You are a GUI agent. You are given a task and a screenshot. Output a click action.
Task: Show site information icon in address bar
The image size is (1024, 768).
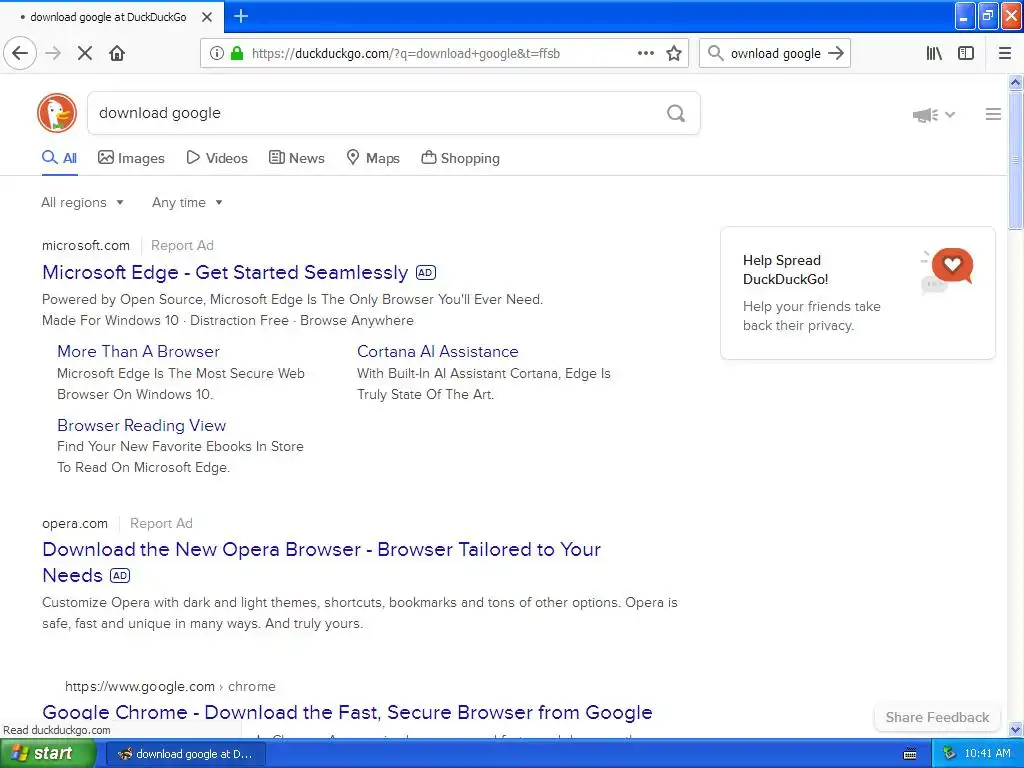pos(216,54)
